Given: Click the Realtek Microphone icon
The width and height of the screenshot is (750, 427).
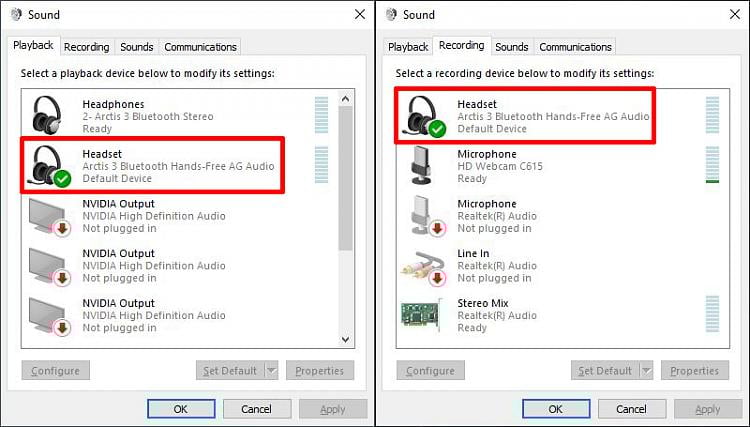Looking at the screenshot, I should point(427,217).
